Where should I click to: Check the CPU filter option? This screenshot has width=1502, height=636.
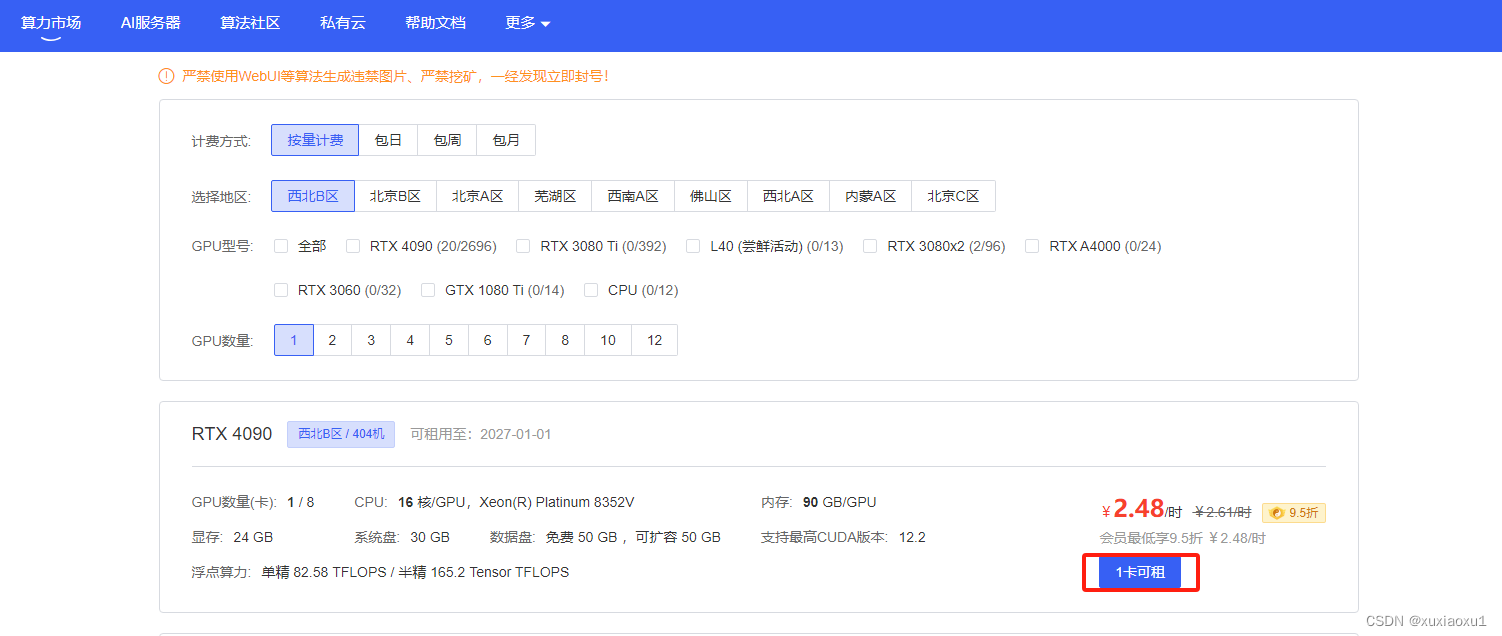point(590,290)
